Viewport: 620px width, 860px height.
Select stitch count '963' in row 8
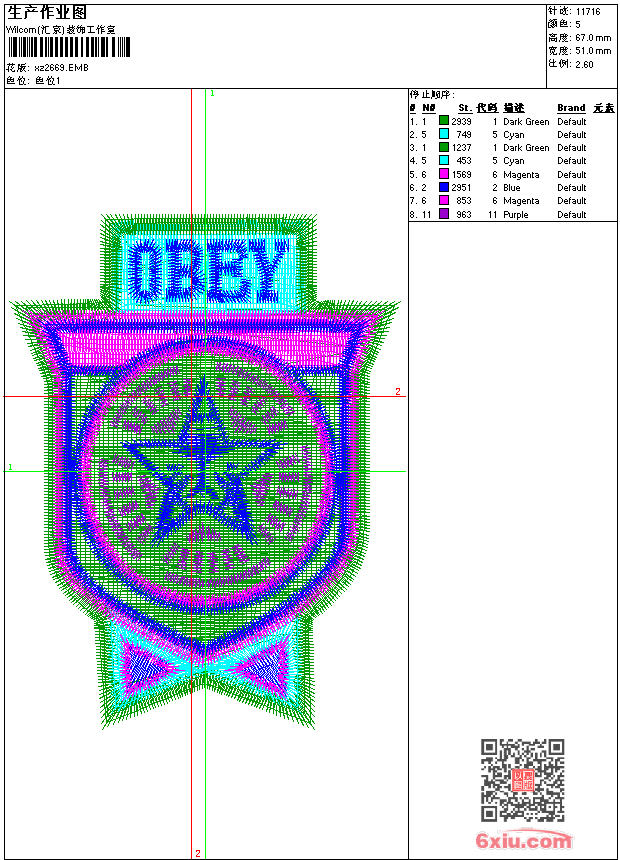point(464,214)
